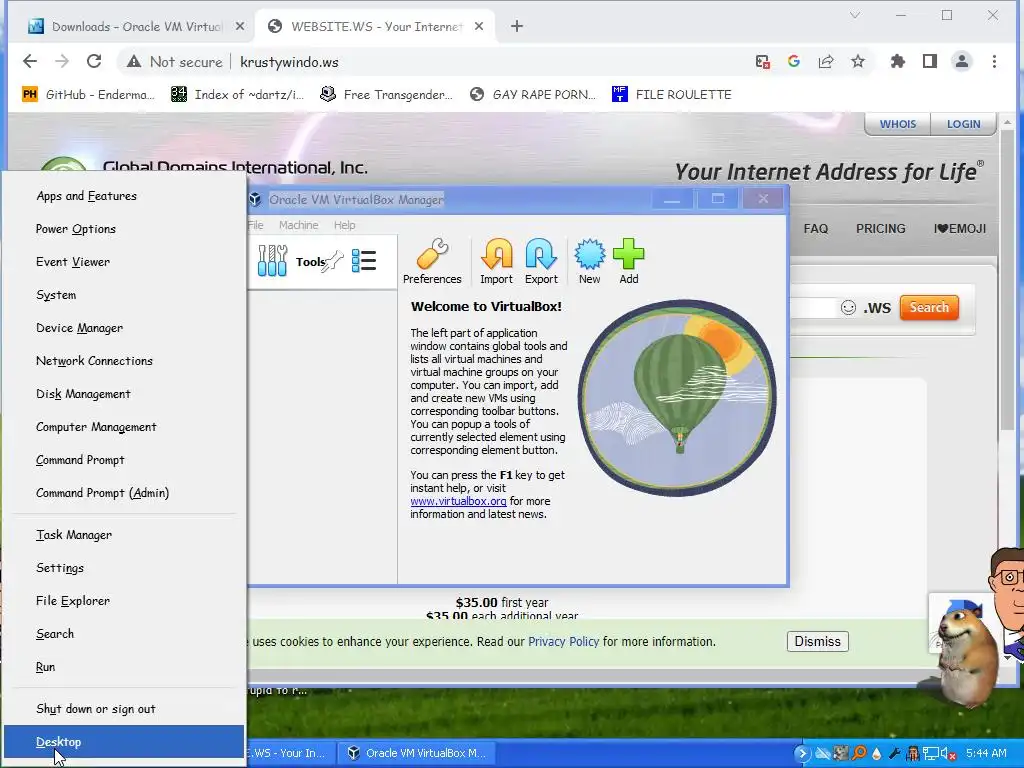
Task: Select Run from the menu
Action: click(x=124, y=667)
